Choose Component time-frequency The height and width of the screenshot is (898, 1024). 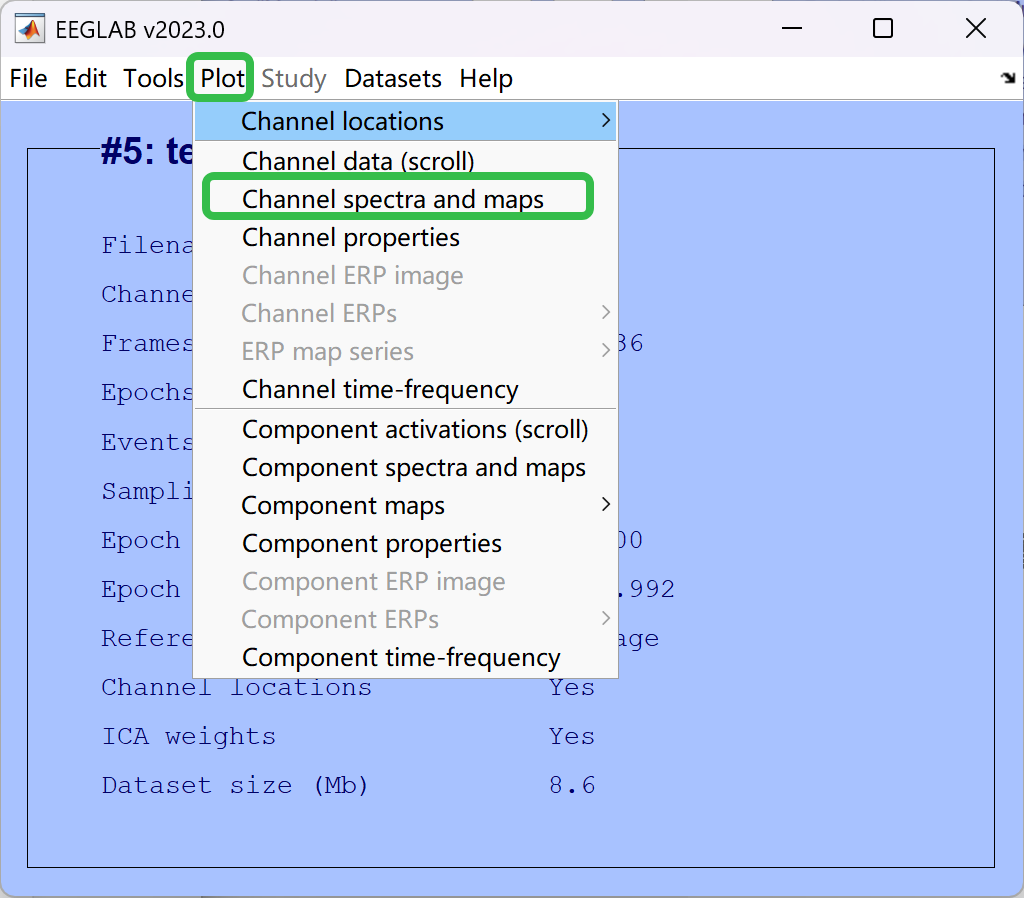pyautogui.click(x=405, y=657)
